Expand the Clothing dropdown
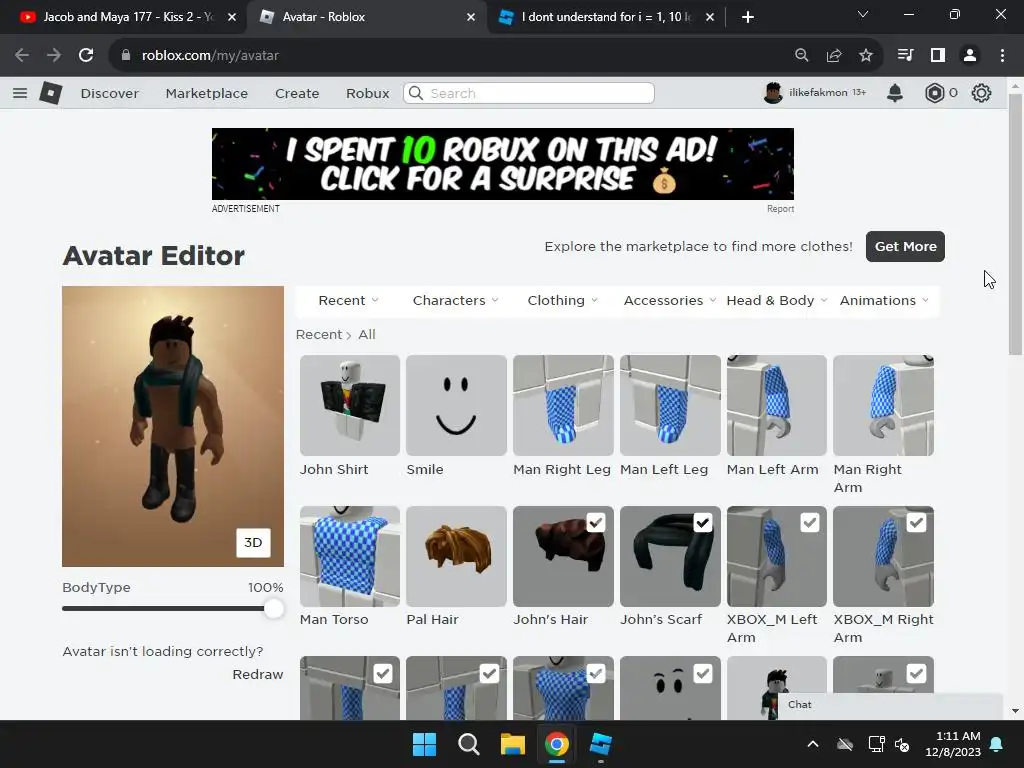This screenshot has width=1024, height=768. coord(562,300)
